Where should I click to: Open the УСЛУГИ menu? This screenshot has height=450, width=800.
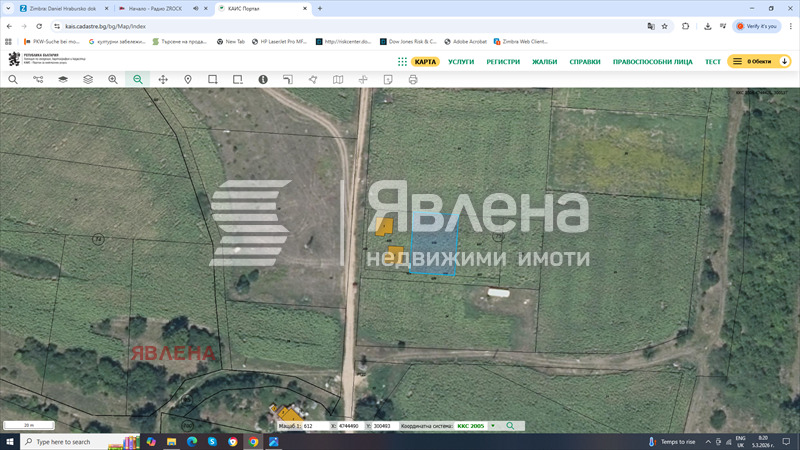pos(461,61)
